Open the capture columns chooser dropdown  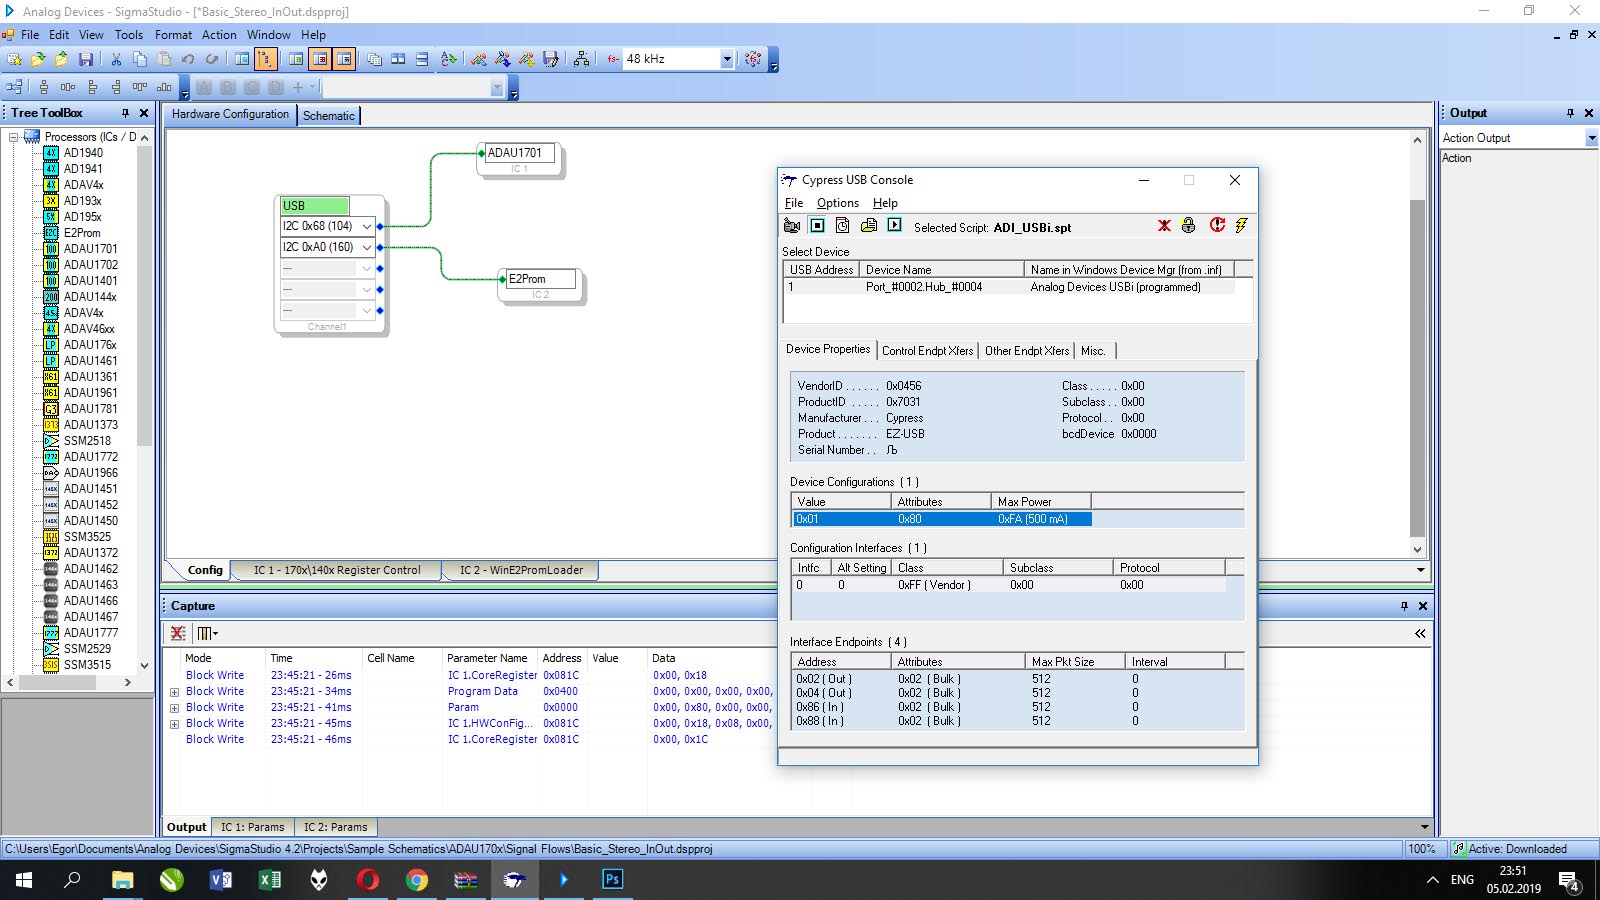pos(208,633)
